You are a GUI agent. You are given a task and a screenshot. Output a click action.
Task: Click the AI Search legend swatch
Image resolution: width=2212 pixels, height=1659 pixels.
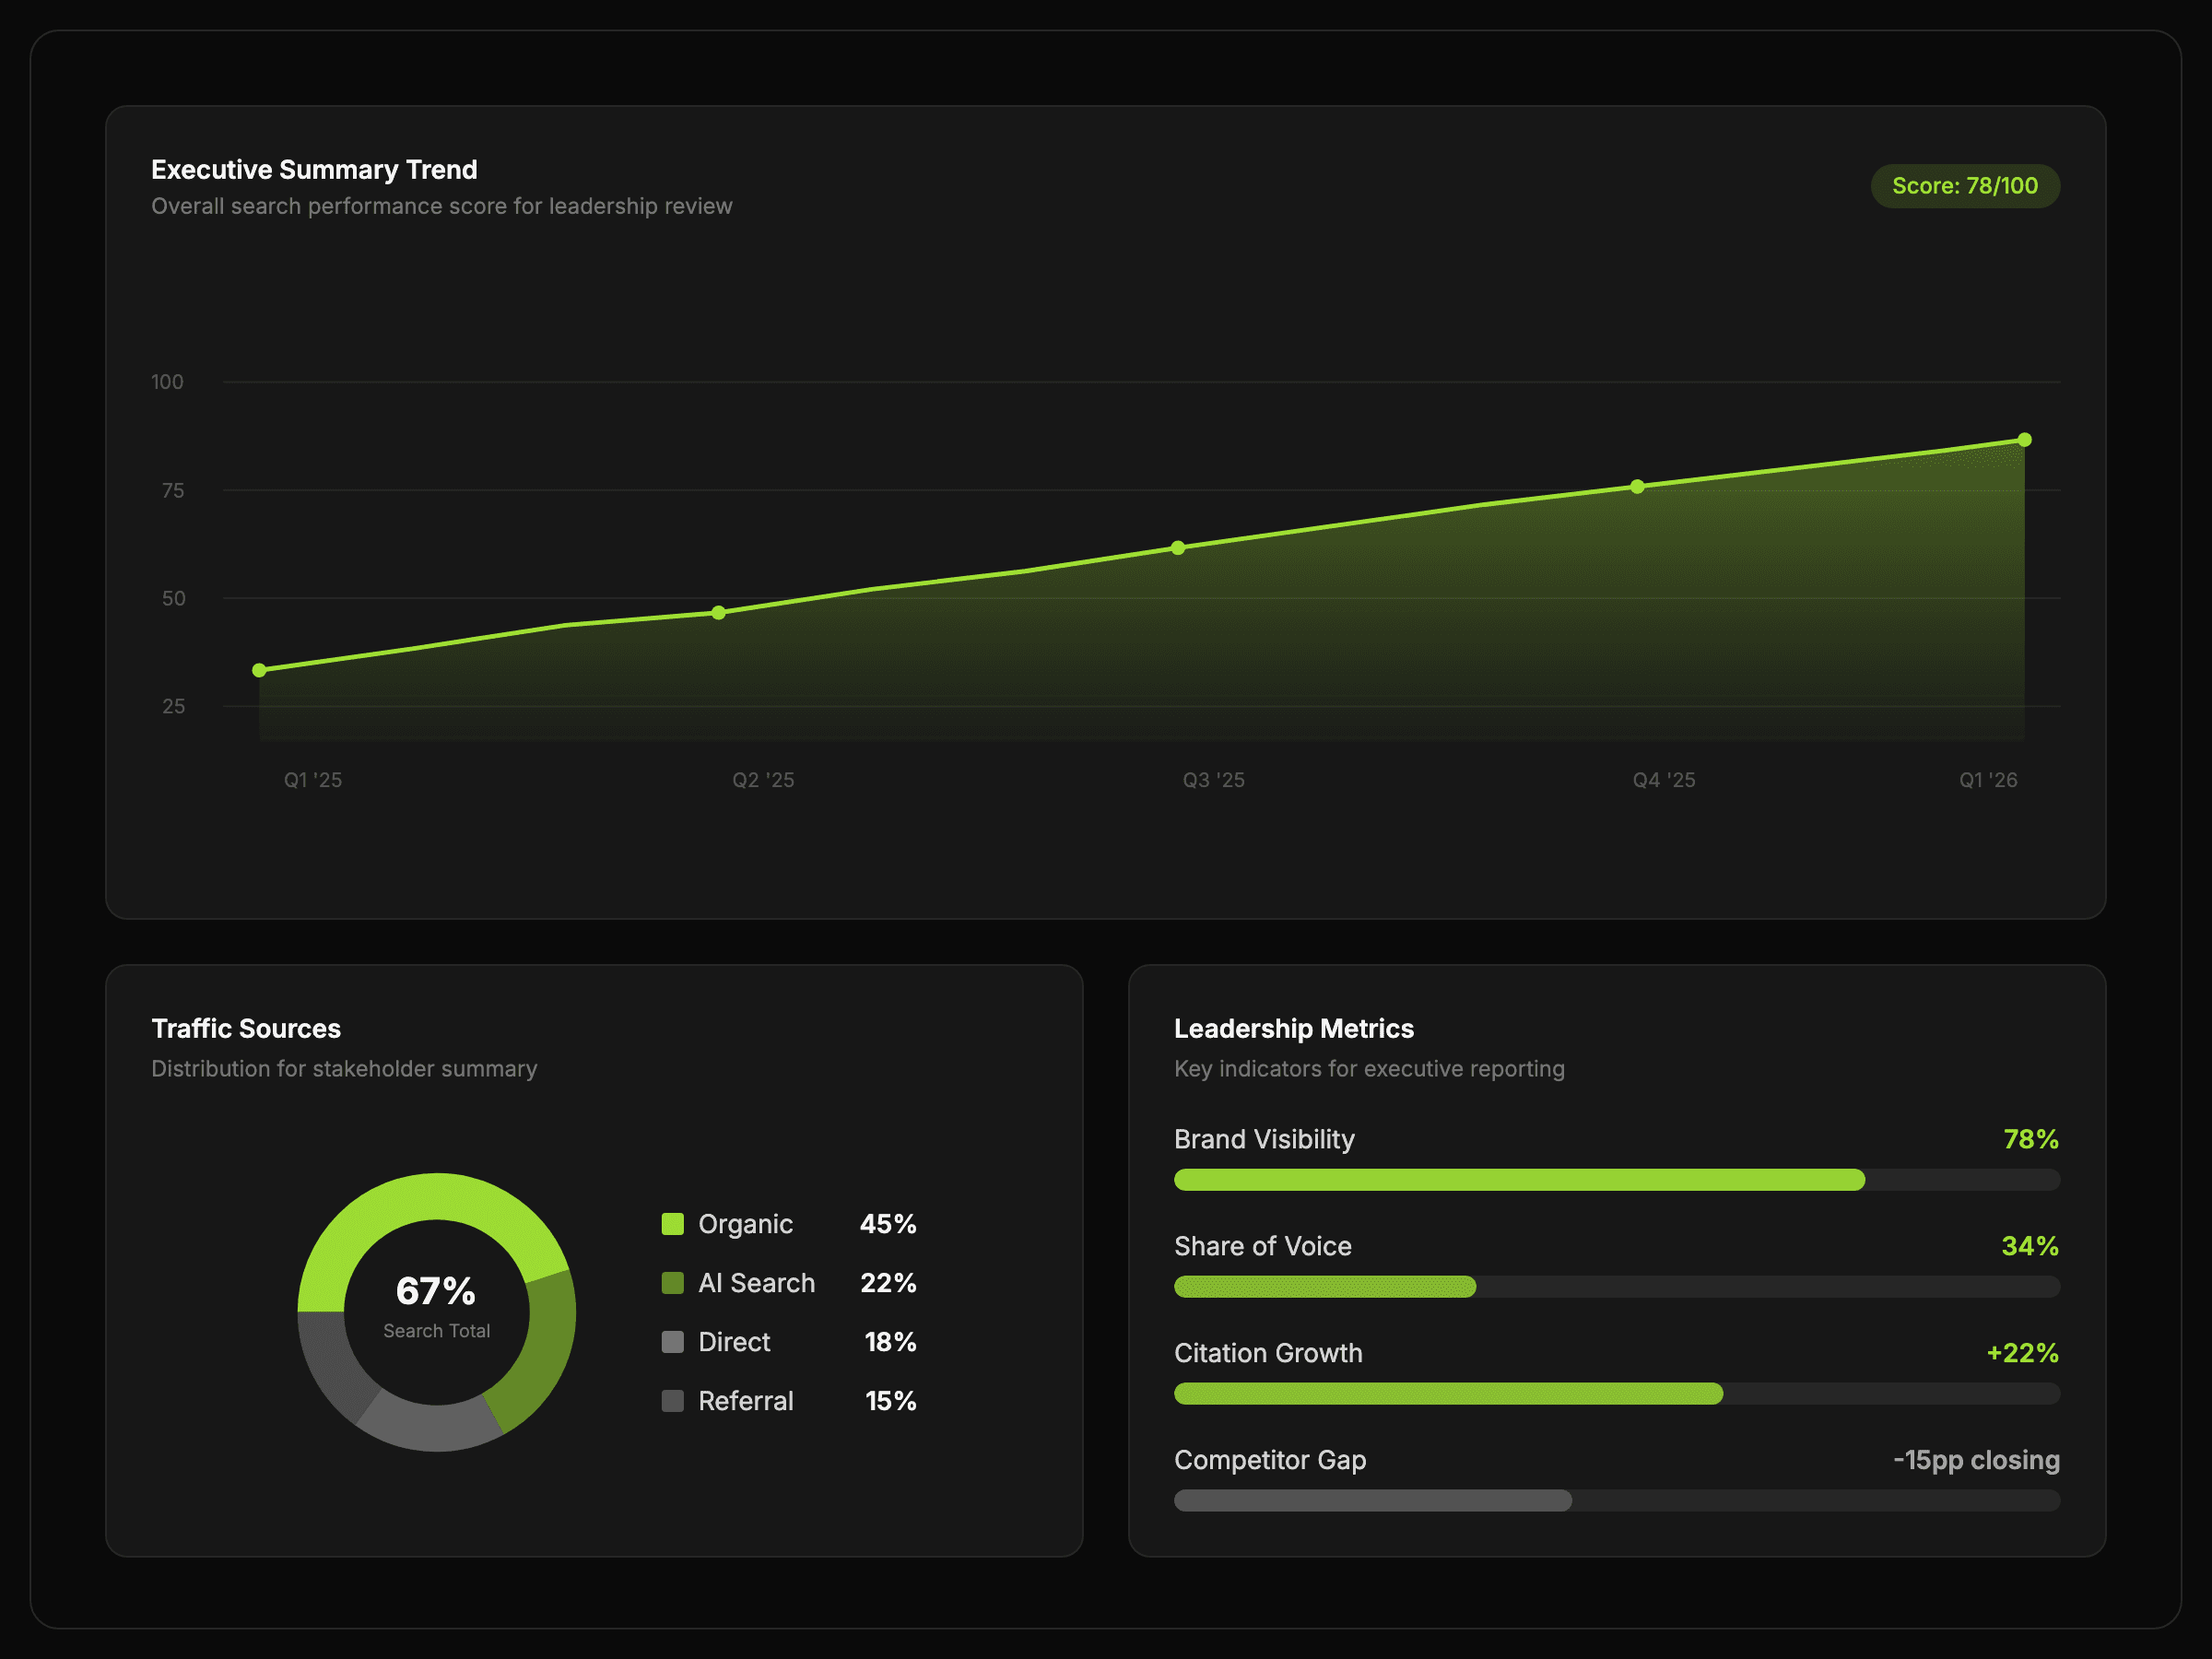click(673, 1283)
